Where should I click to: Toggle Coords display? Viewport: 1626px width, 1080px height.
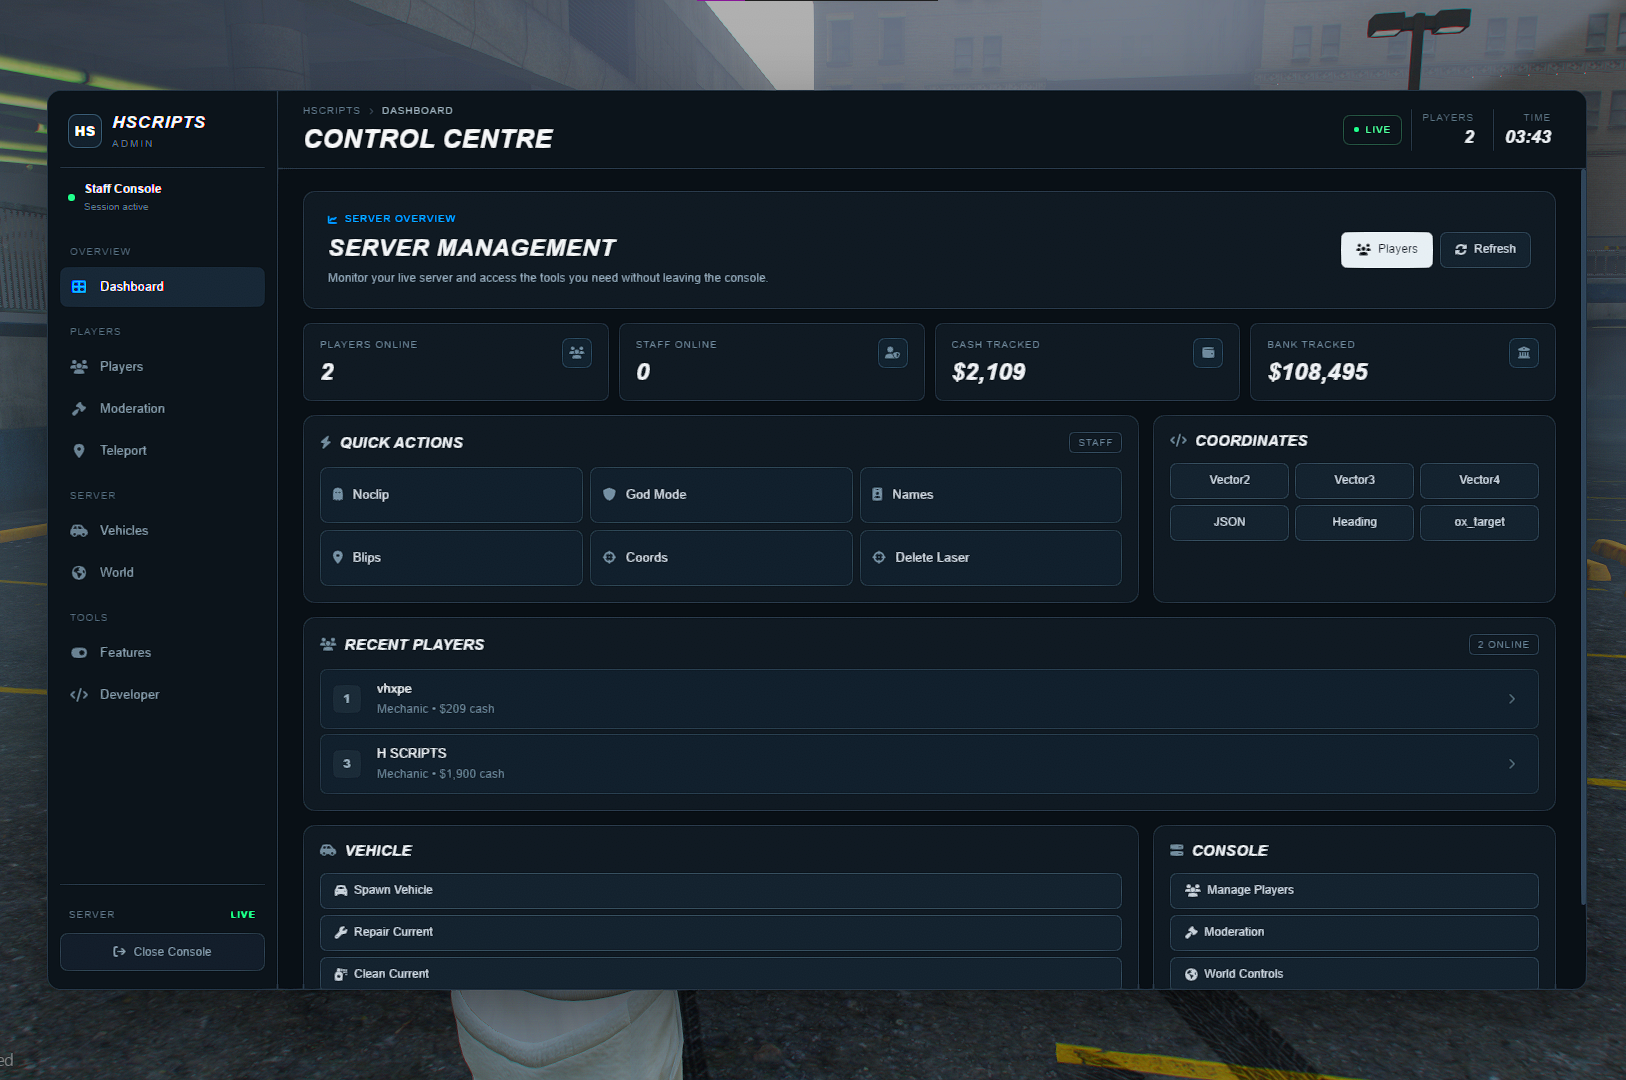[721, 558]
